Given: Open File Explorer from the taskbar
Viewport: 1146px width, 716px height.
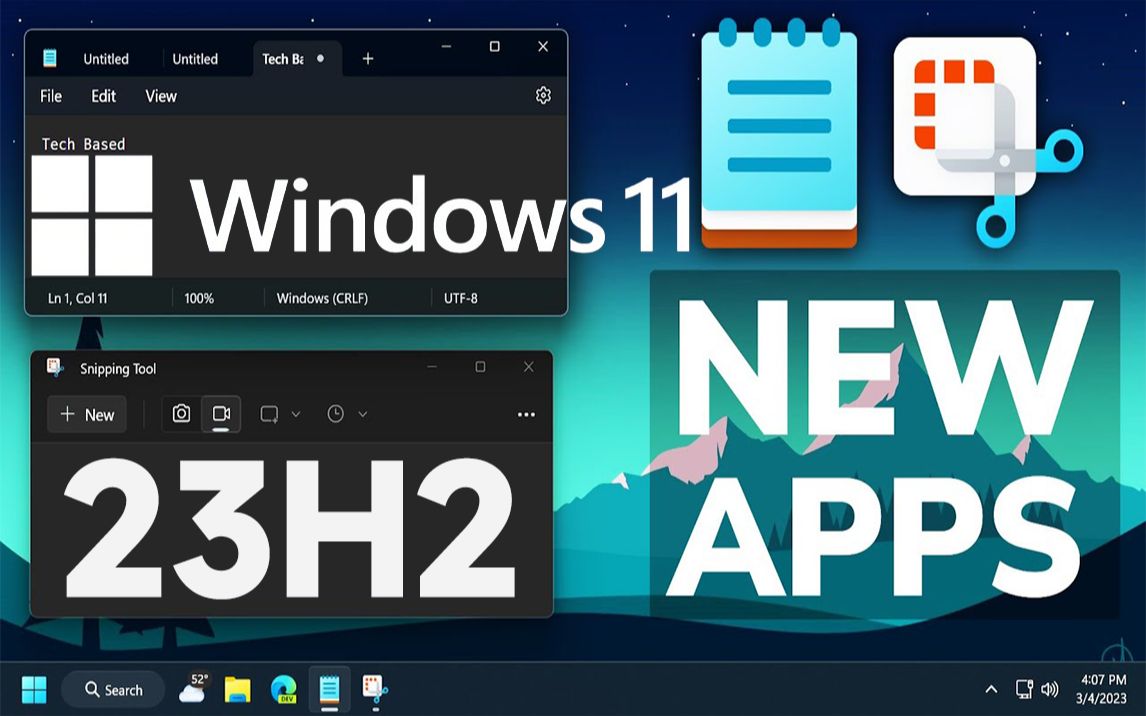Looking at the screenshot, I should pos(239,689).
